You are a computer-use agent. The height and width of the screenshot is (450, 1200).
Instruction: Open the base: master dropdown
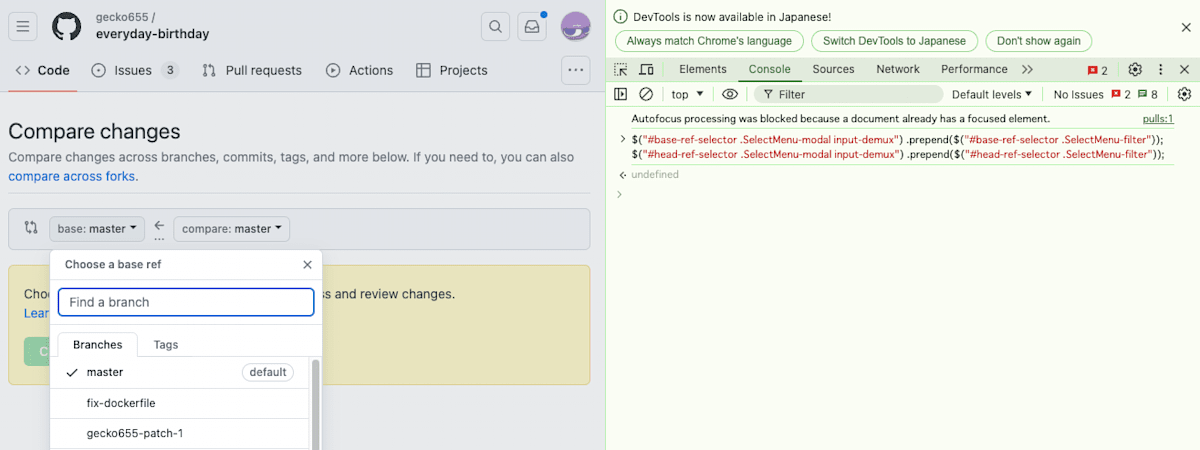point(97,228)
